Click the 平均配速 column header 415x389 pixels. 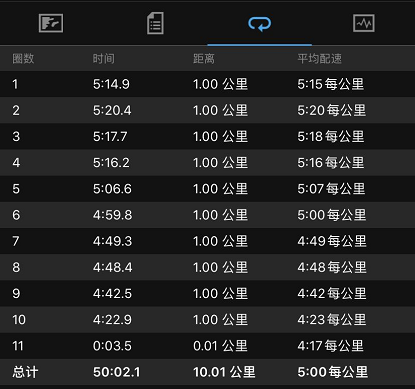[320, 59]
